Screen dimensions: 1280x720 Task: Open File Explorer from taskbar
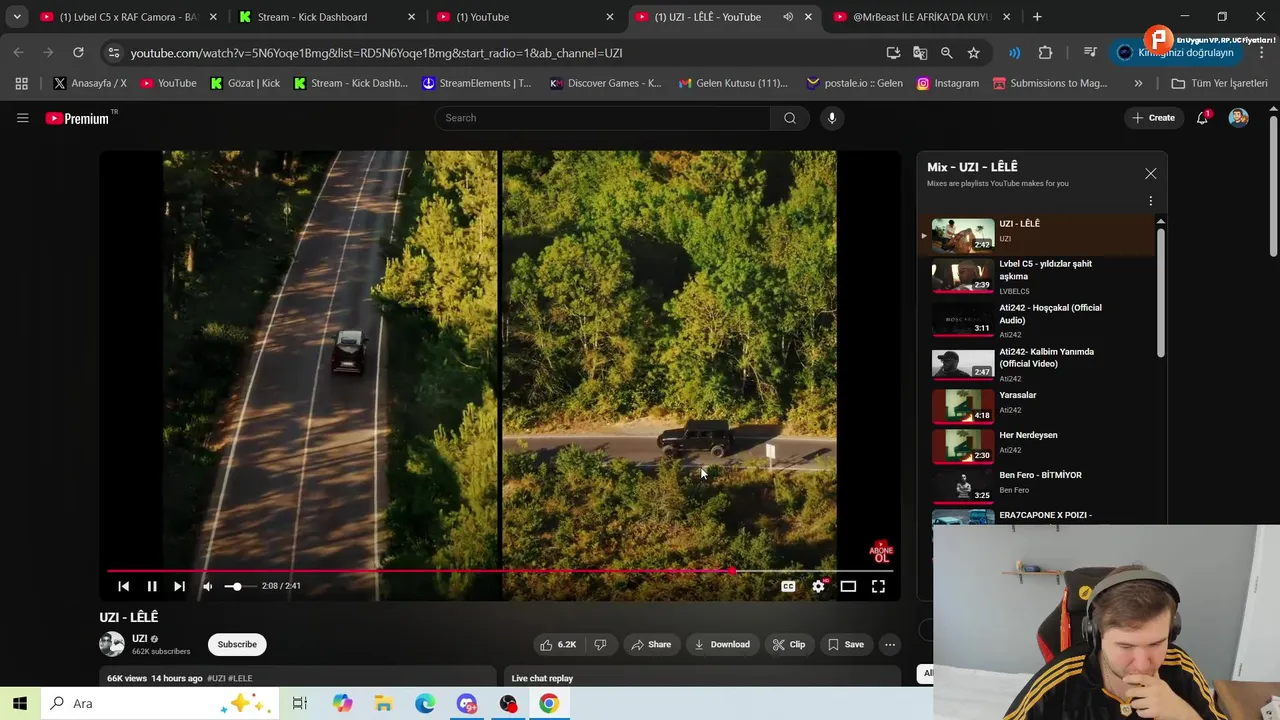tap(384, 703)
